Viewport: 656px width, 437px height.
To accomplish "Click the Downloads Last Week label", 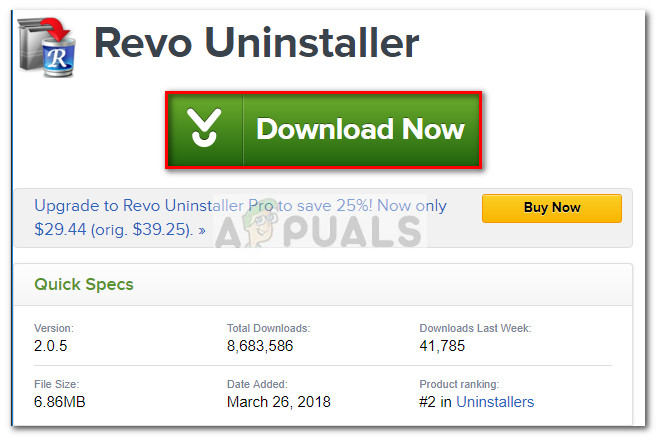I will tap(475, 328).
